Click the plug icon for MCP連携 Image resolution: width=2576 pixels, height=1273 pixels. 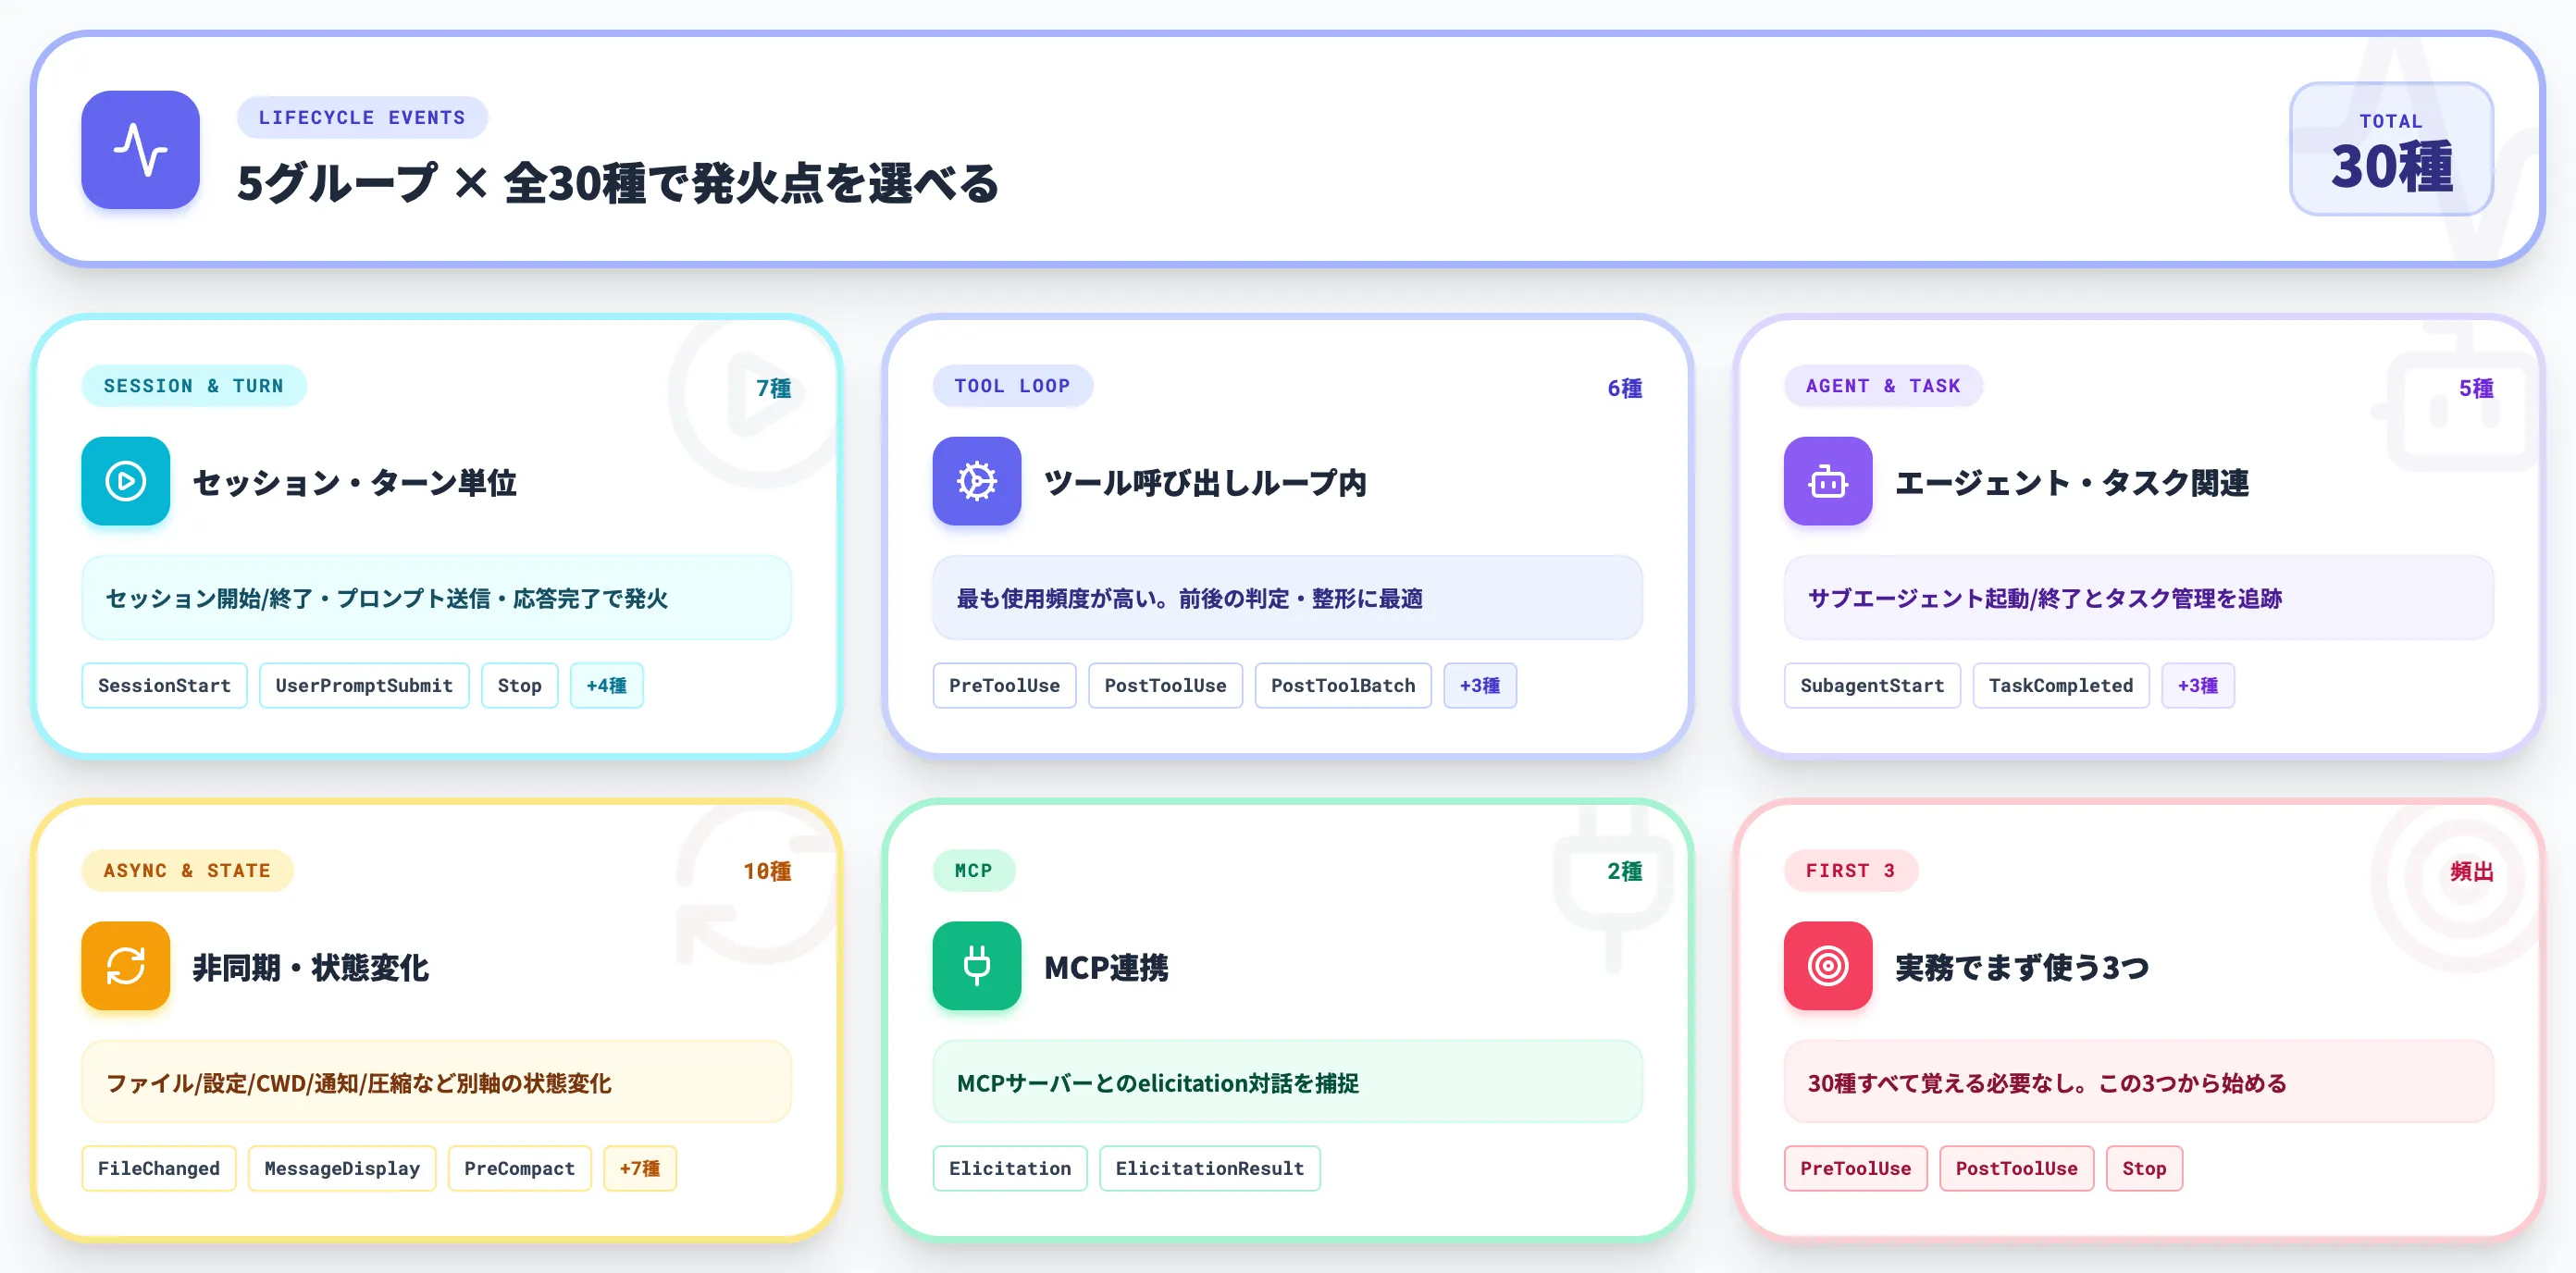977,966
